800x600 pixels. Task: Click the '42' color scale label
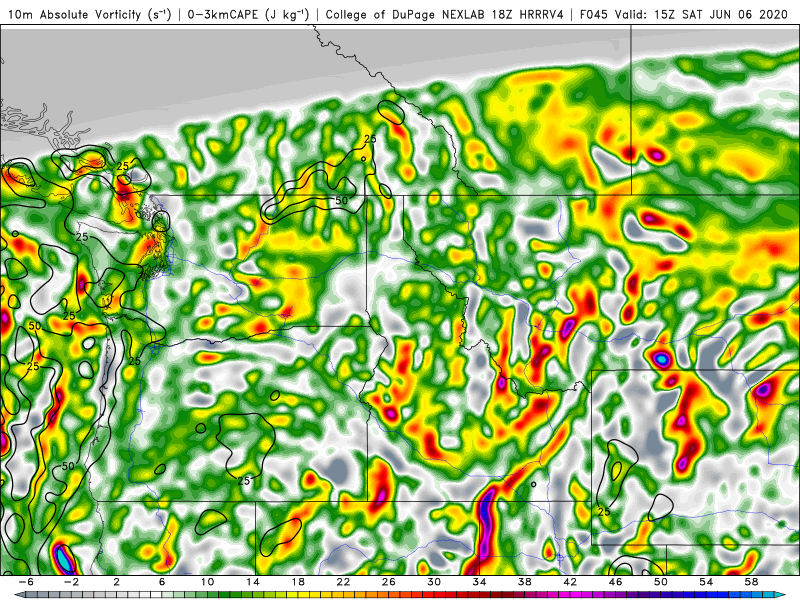[x=570, y=582]
